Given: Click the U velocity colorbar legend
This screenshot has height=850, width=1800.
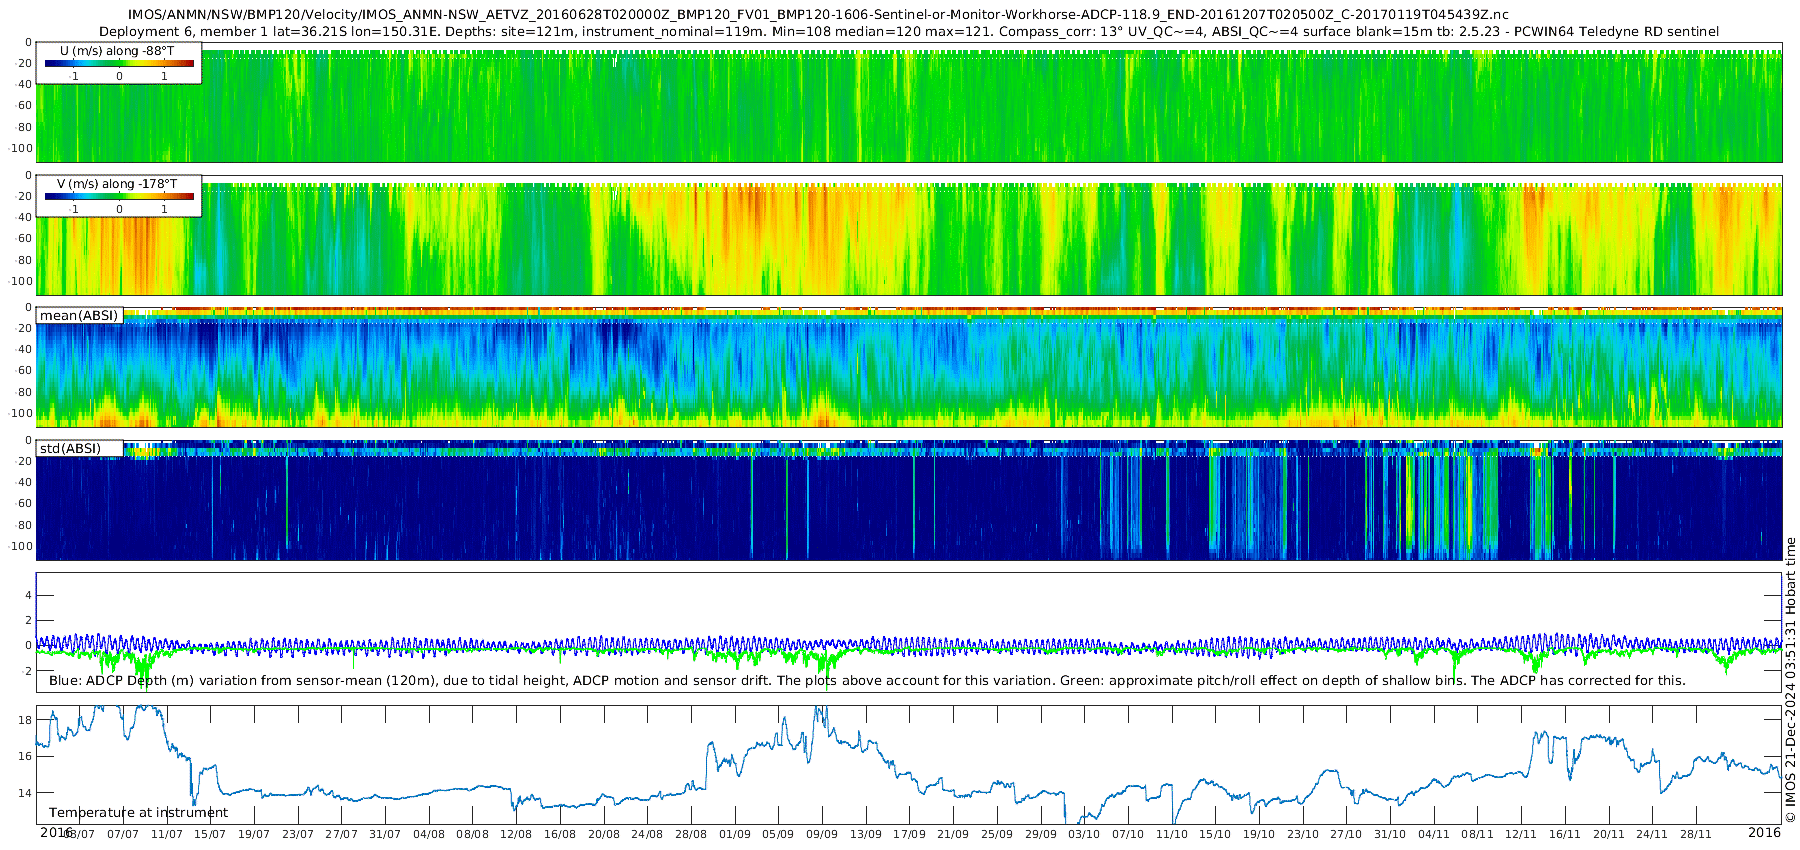Looking at the screenshot, I should [x=119, y=63].
